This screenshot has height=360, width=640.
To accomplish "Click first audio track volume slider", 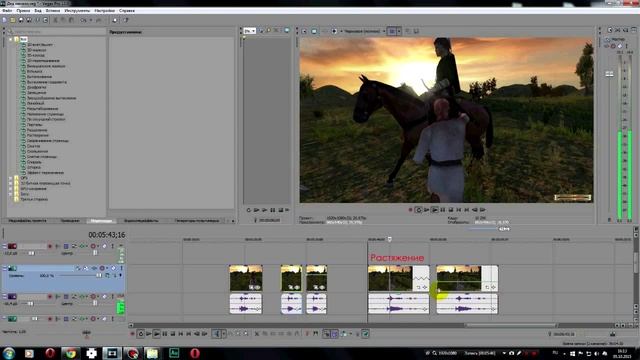I will 31,253.
